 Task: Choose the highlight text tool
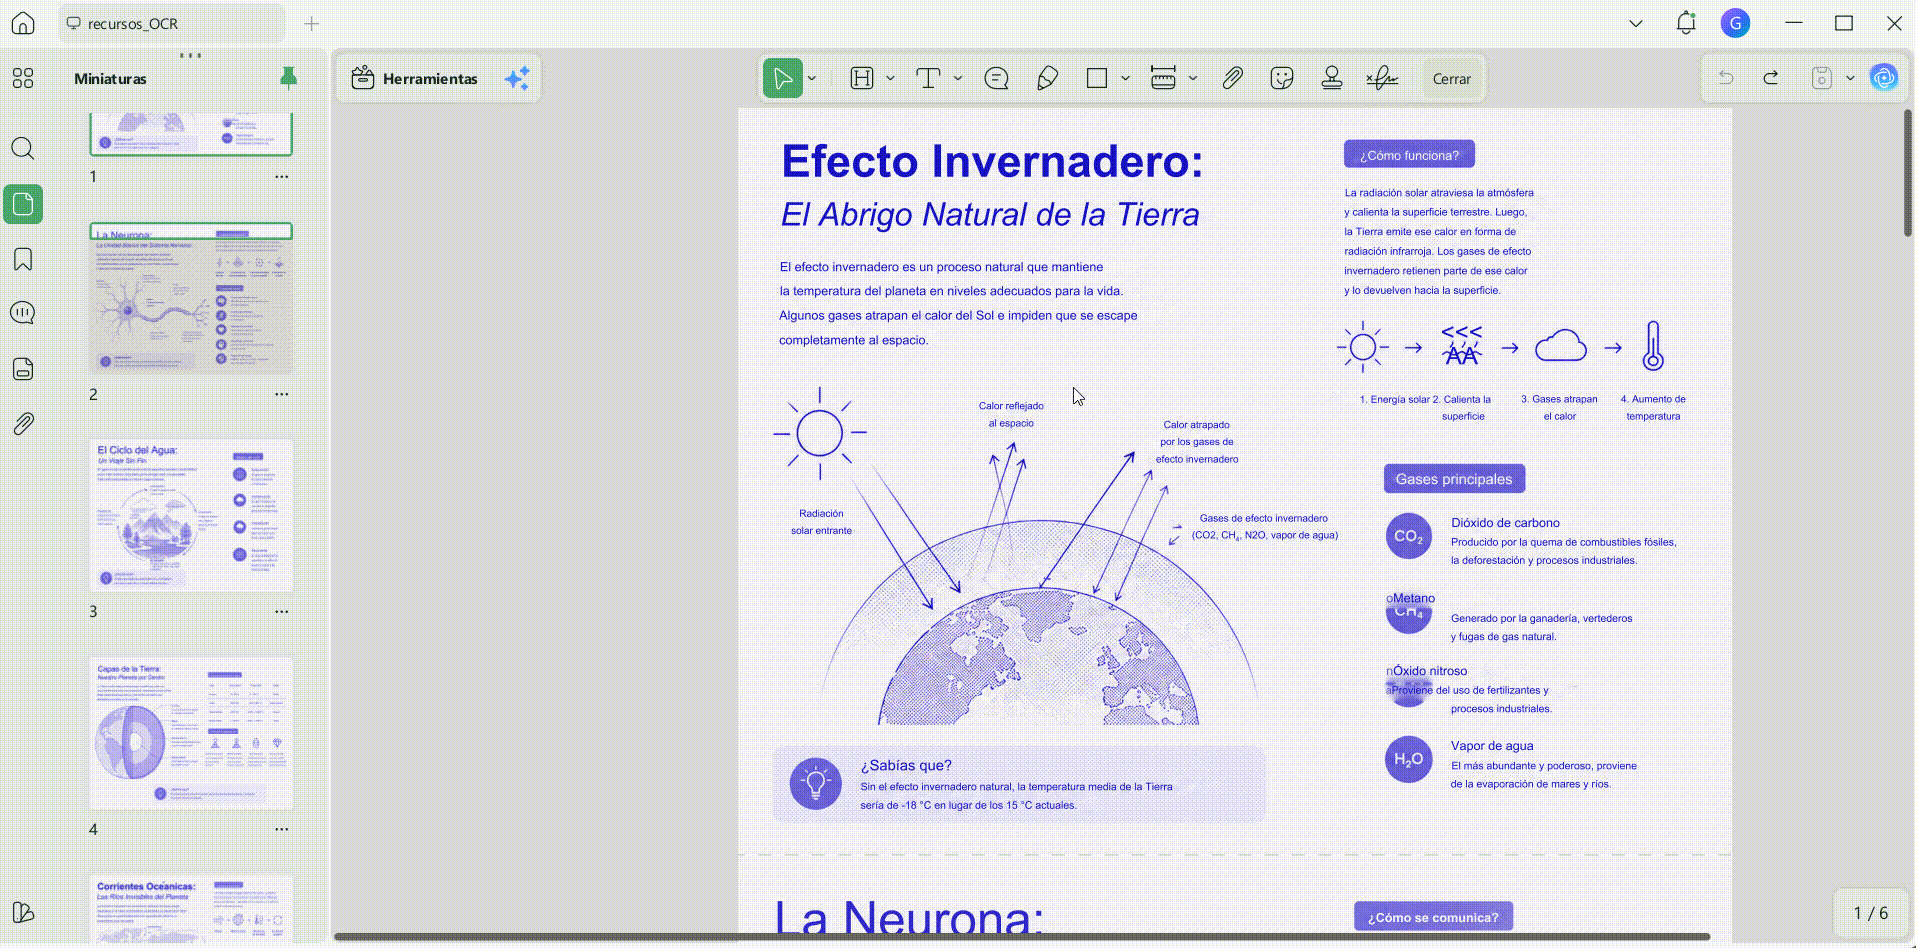click(862, 79)
